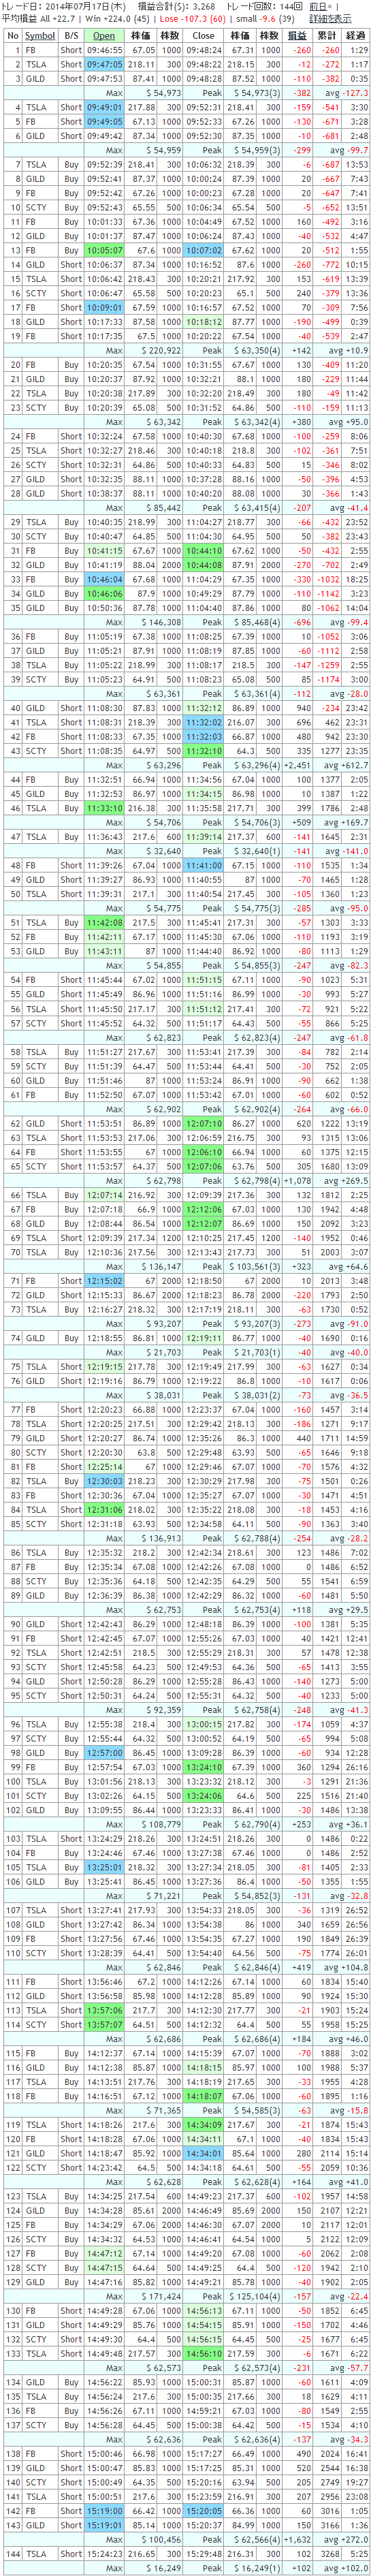
Task: Click highlighted open time 12:31:06
Action: tap(104, 1510)
